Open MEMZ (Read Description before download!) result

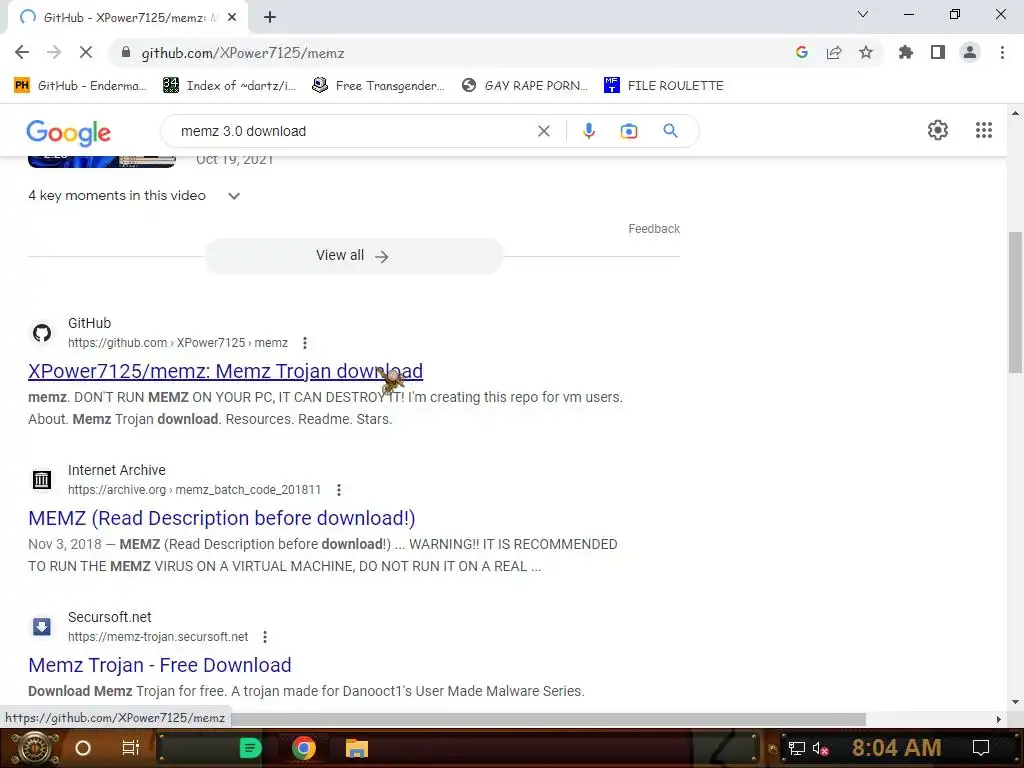tap(221, 518)
